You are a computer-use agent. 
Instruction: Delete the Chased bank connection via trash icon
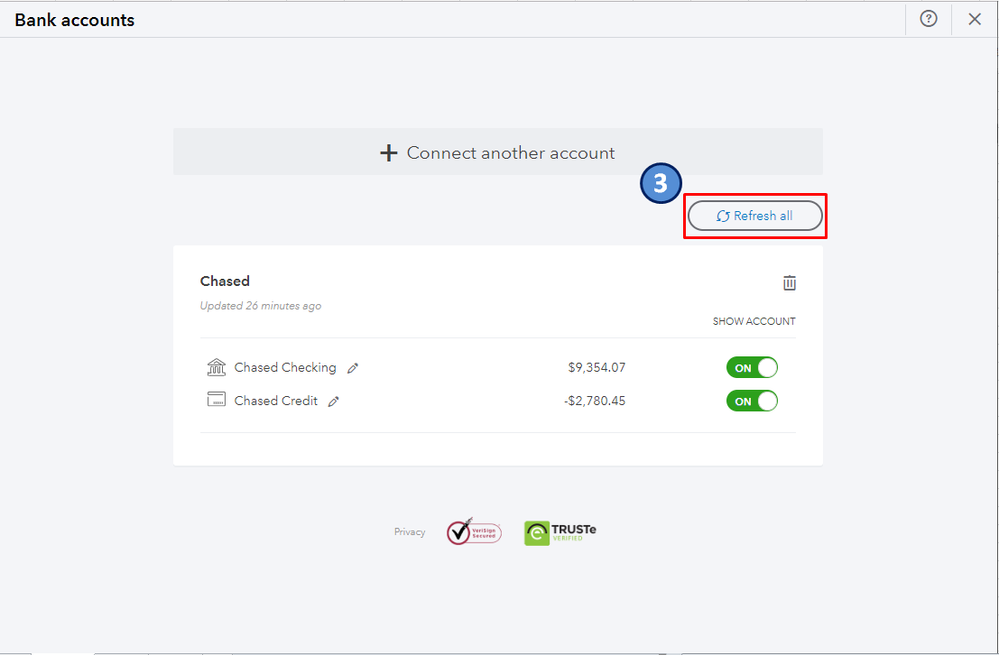[x=789, y=282]
